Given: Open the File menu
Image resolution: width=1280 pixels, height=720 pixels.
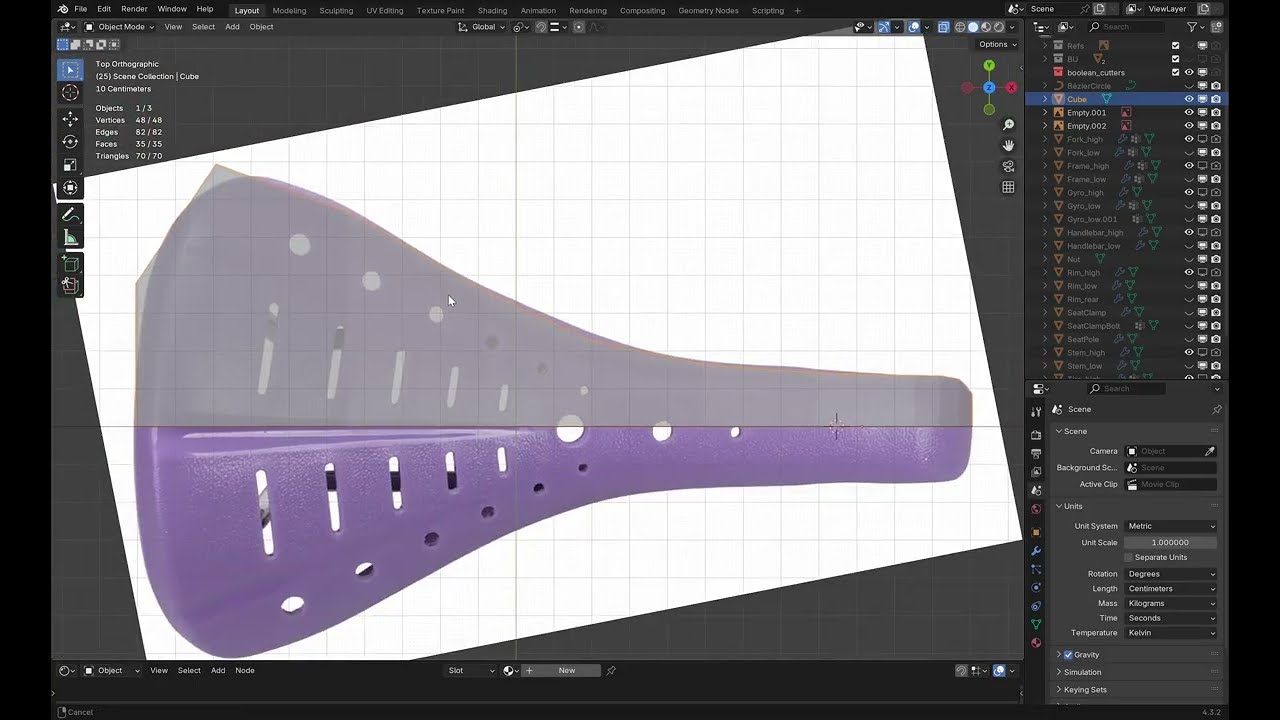Looking at the screenshot, I should click(80, 9).
